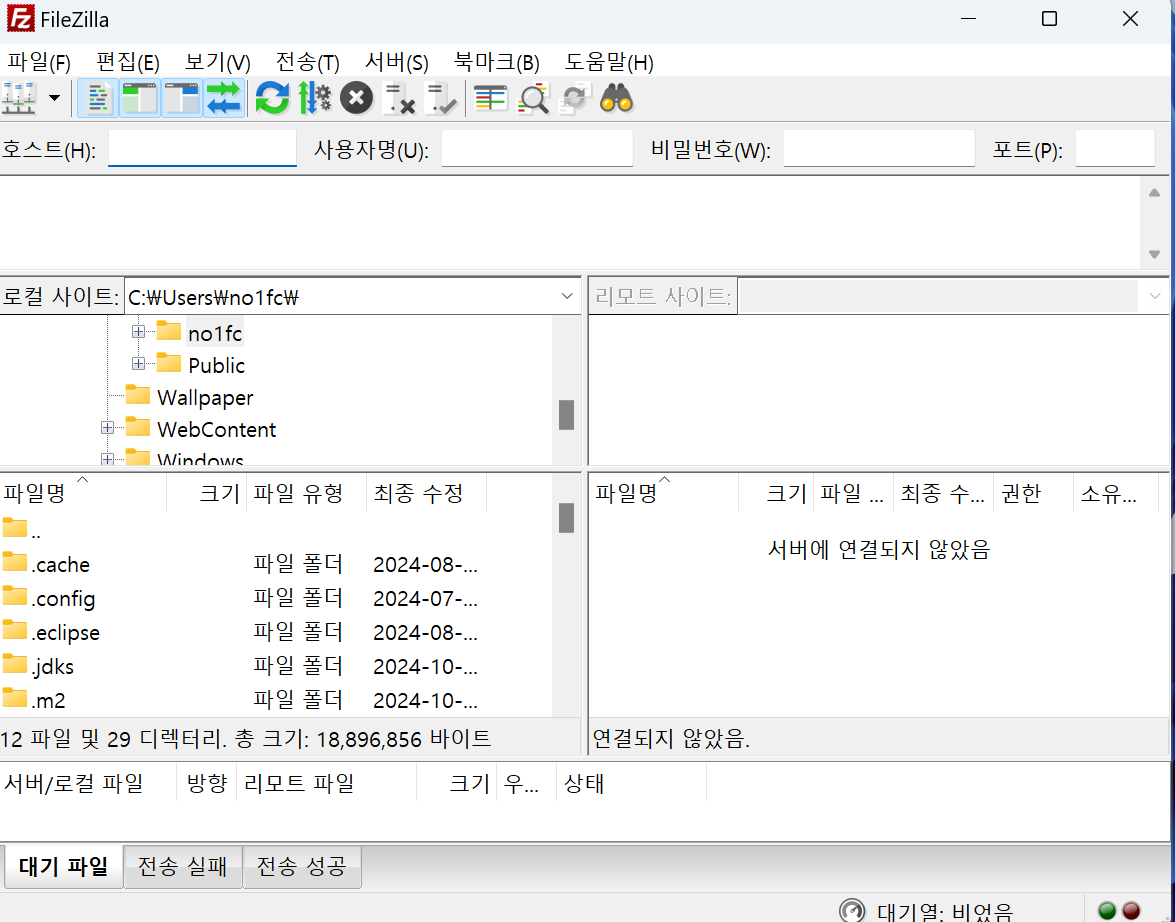Reconnect to last server icon
This screenshot has height=922, width=1175.
pos(441,98)
